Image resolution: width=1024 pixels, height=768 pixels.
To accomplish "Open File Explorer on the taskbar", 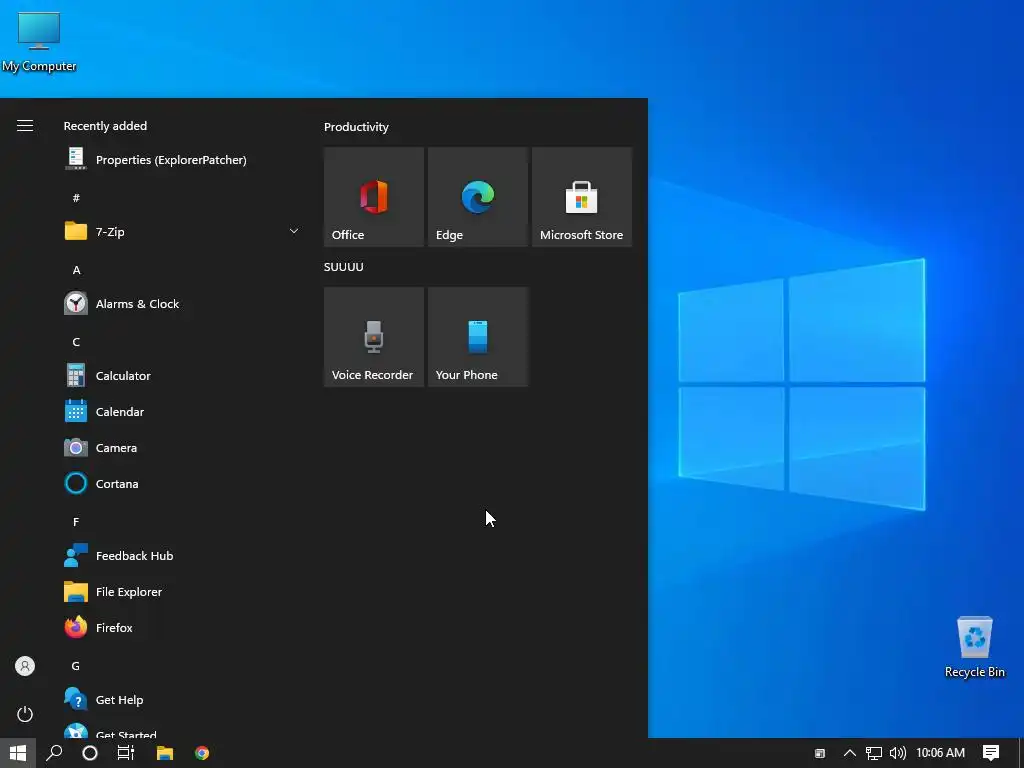I will click(165, 753).
